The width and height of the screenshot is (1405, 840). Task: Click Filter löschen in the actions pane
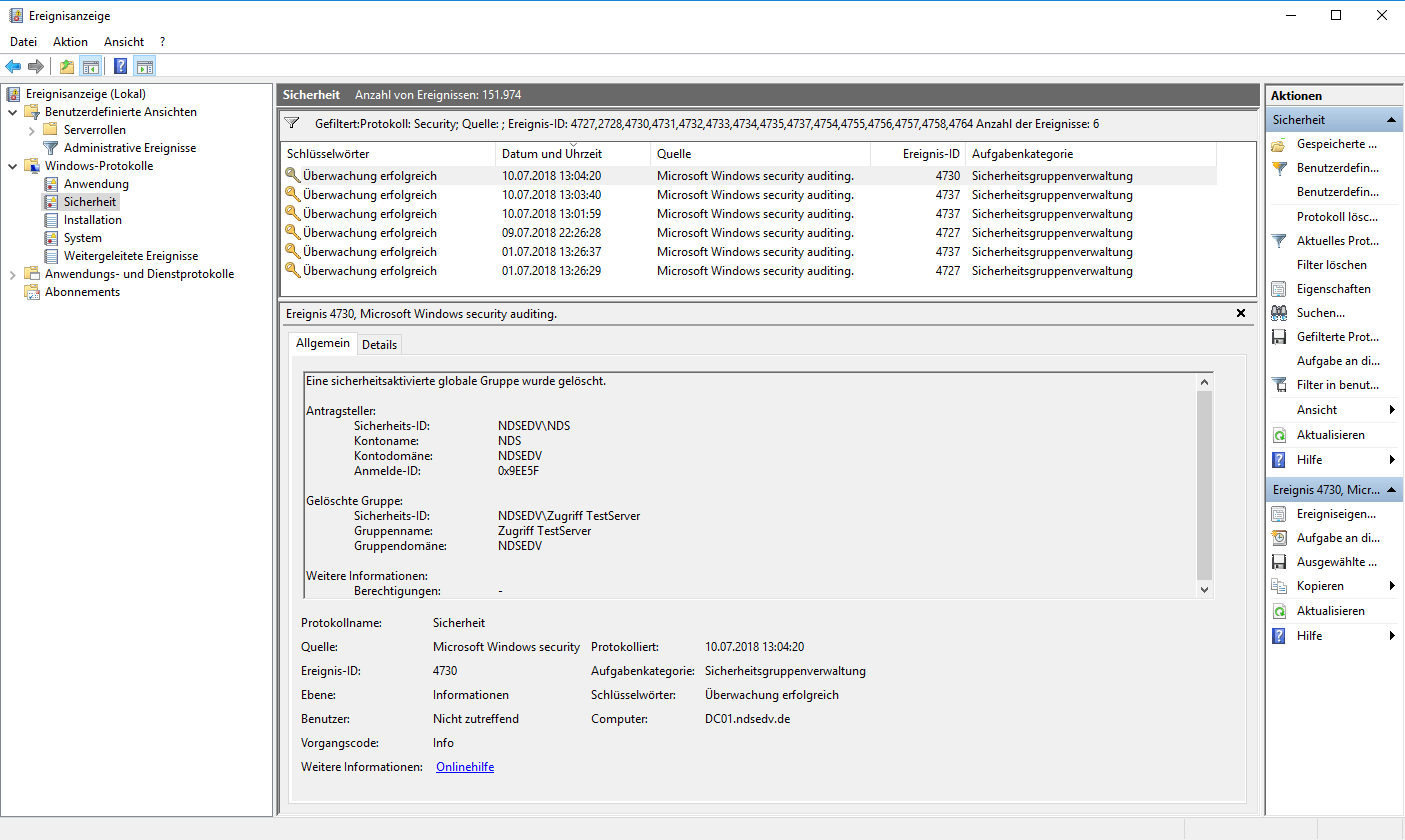tap(1331, 265)
